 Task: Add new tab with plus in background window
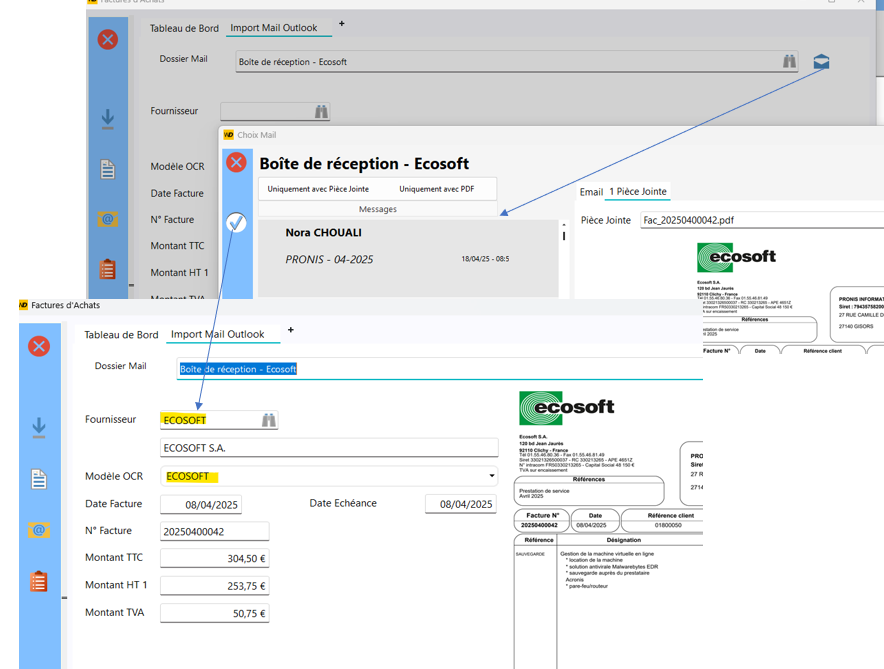pyautogui.click(x=341, y=24)
